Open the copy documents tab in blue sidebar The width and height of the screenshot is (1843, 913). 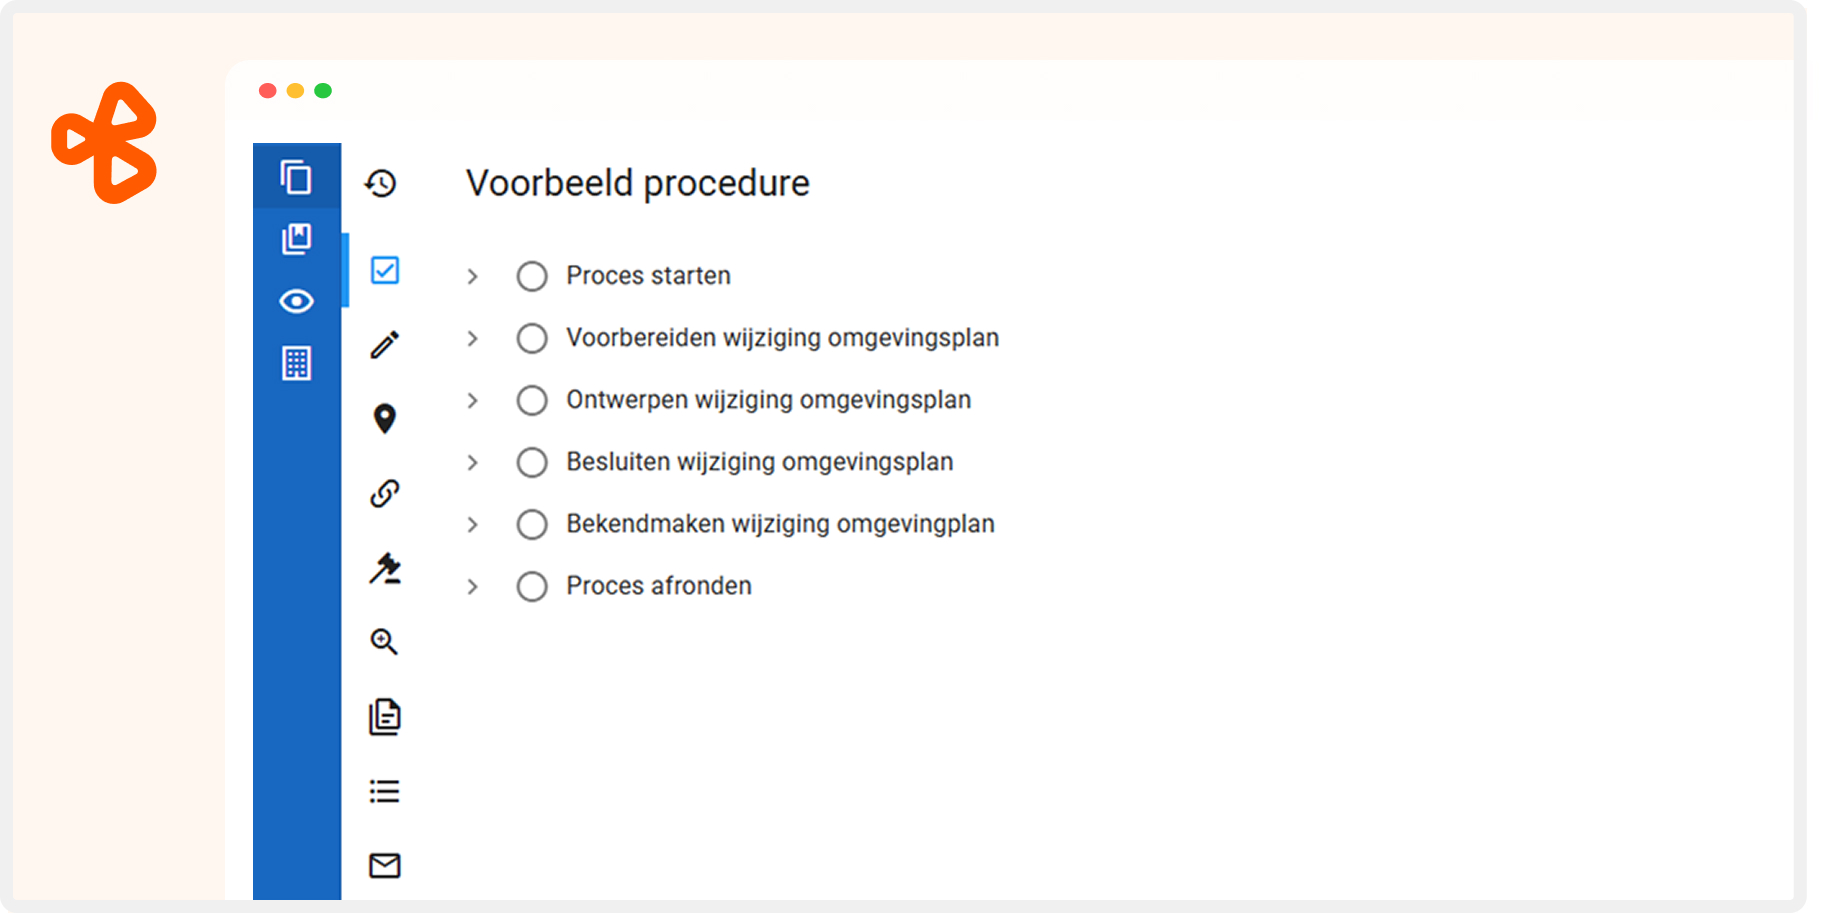pyautogui.click(x=296, y=177)
